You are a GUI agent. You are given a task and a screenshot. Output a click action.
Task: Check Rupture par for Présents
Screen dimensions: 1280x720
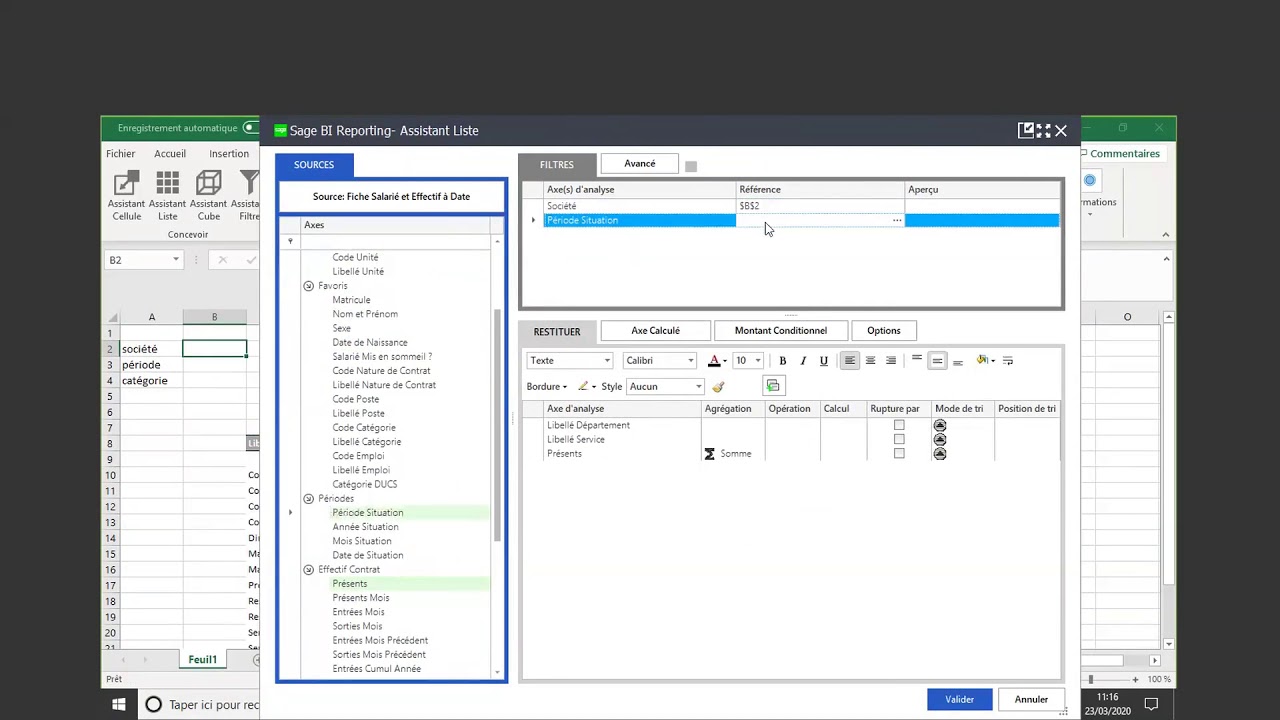pyautogui.click(x=899, y=453)
